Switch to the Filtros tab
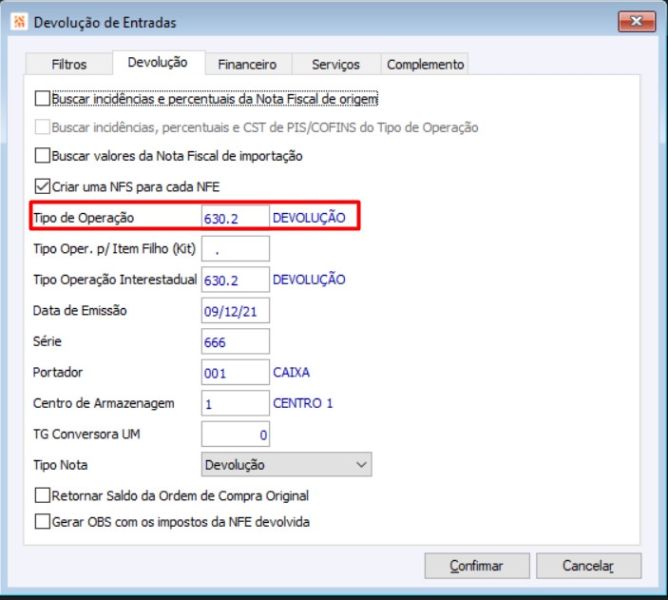Screen dimensions: 668x600 (x=69, y=64)
